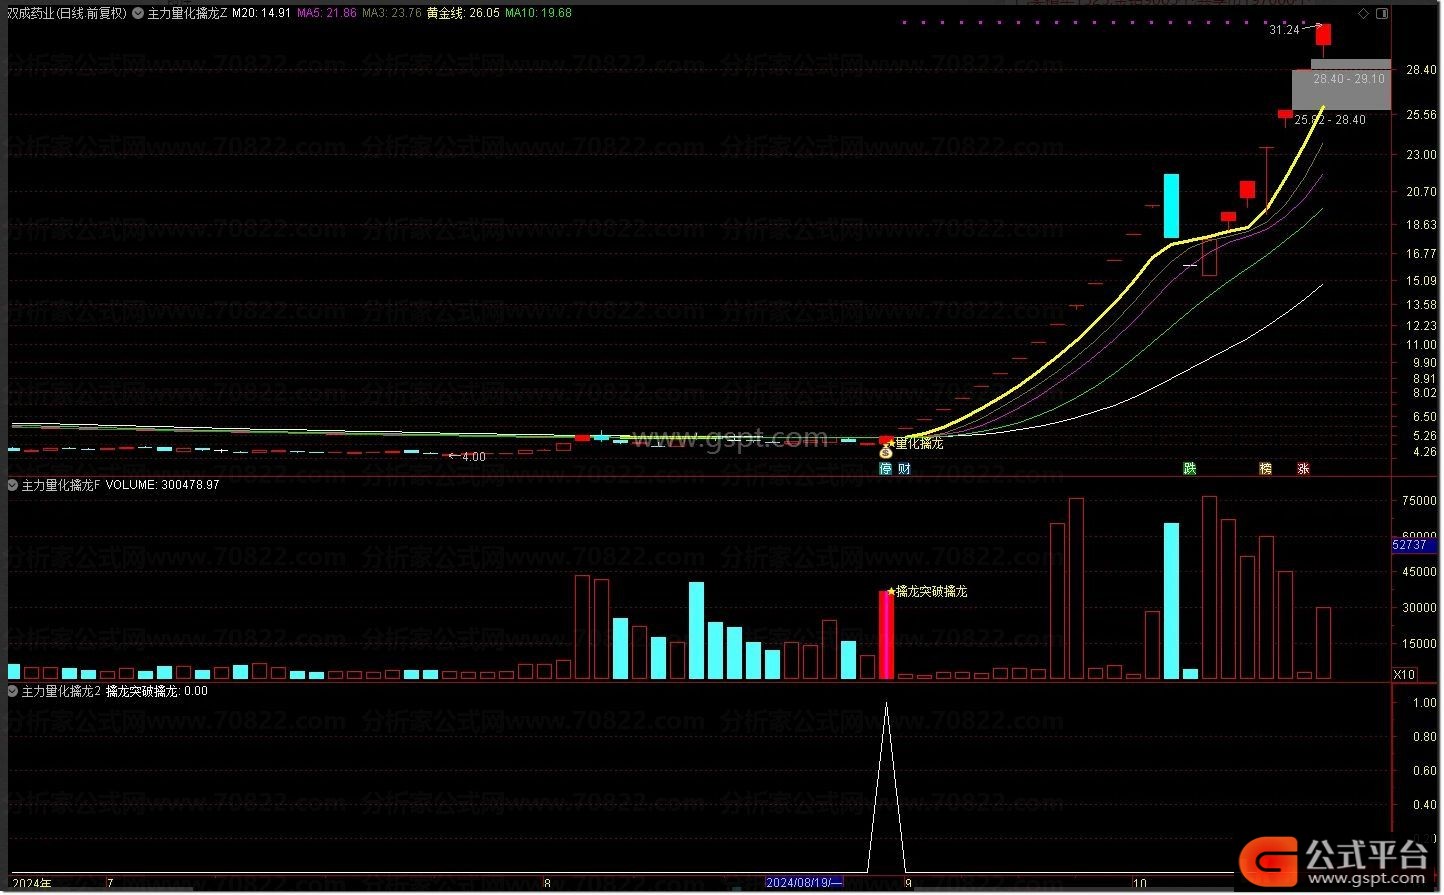Screen dimensions: 1444x895
Task: Select the 主力量化擒龙2 indicator name
Action: 62,691
